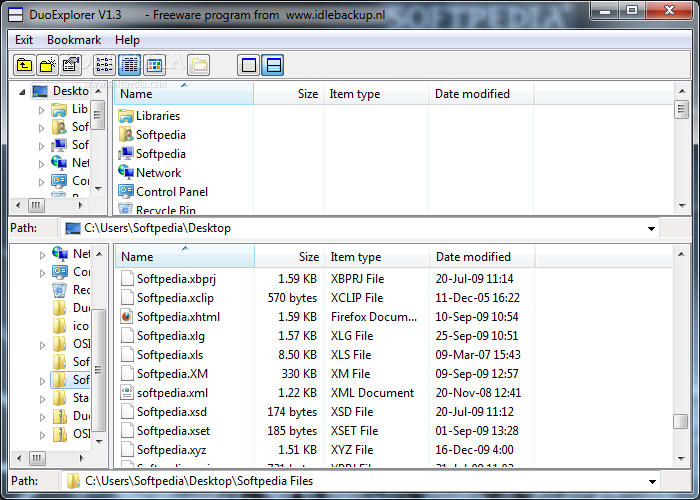
Task: Click the Firefox icon of Softpedia.xhtml
Action: [127, 317]
